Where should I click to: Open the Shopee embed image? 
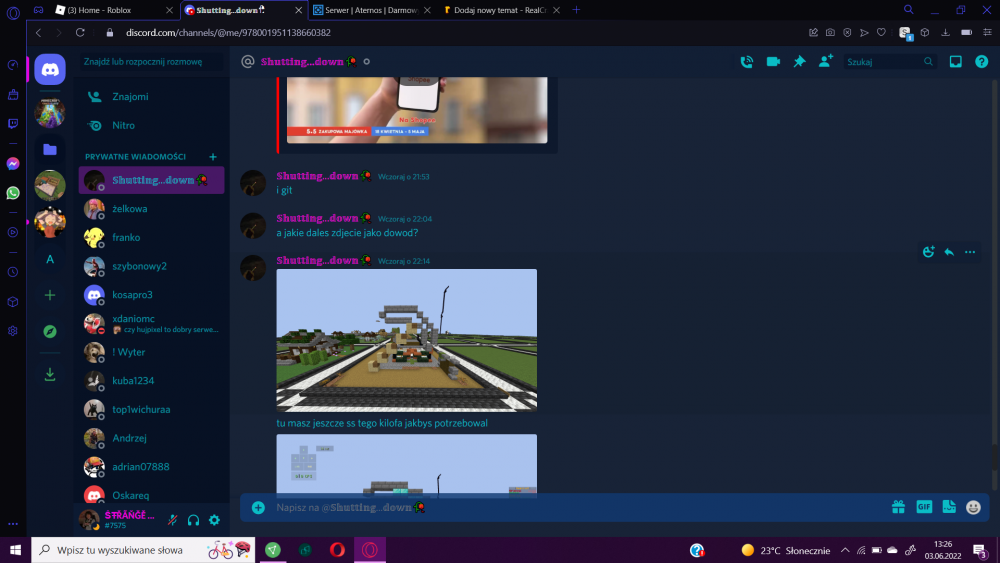[x=417, y=110]
